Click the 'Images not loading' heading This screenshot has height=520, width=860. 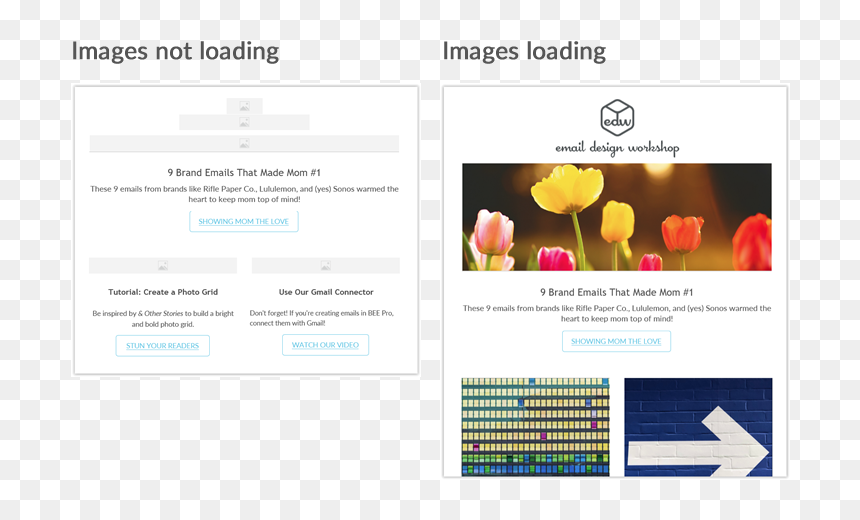[x=176, y=52]
